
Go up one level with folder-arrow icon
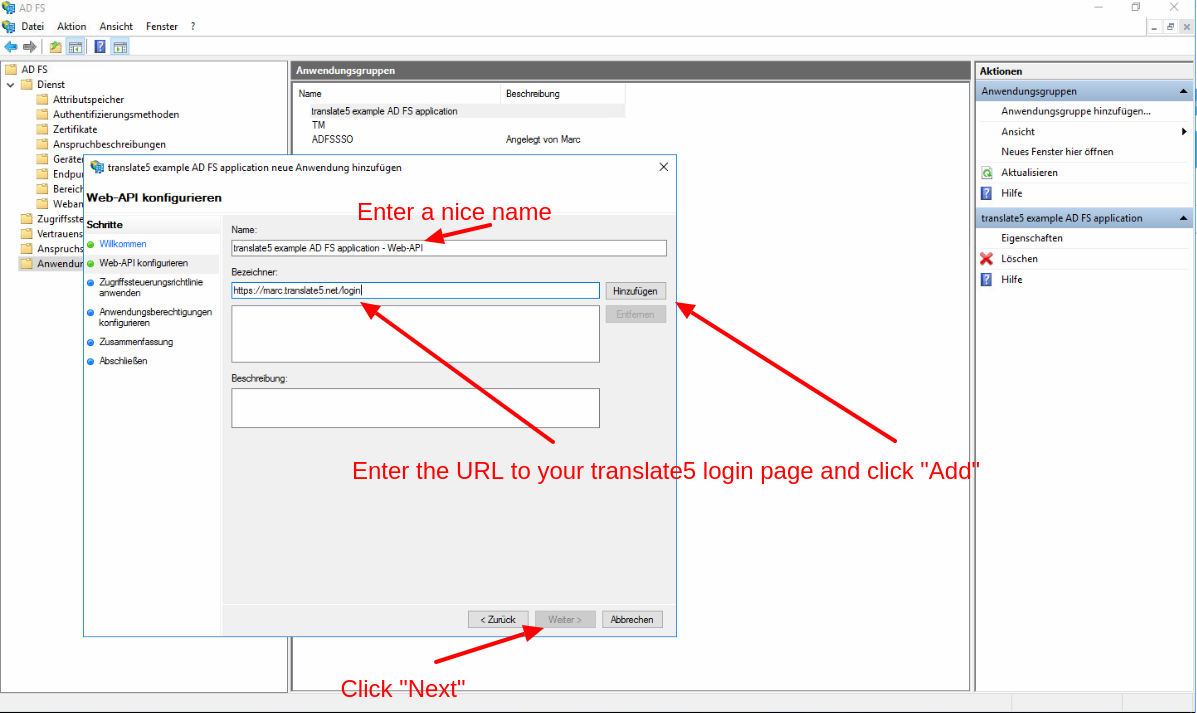pyautogui.click(x=56, y=47)
